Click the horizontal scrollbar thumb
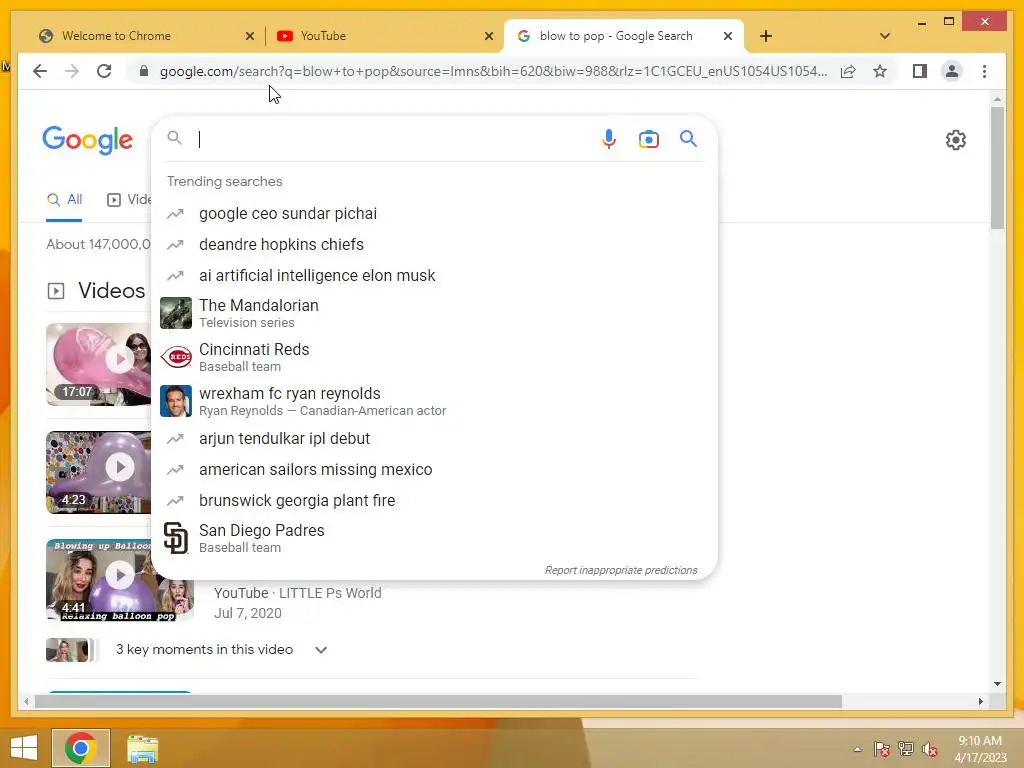 (x=438, y=701)
